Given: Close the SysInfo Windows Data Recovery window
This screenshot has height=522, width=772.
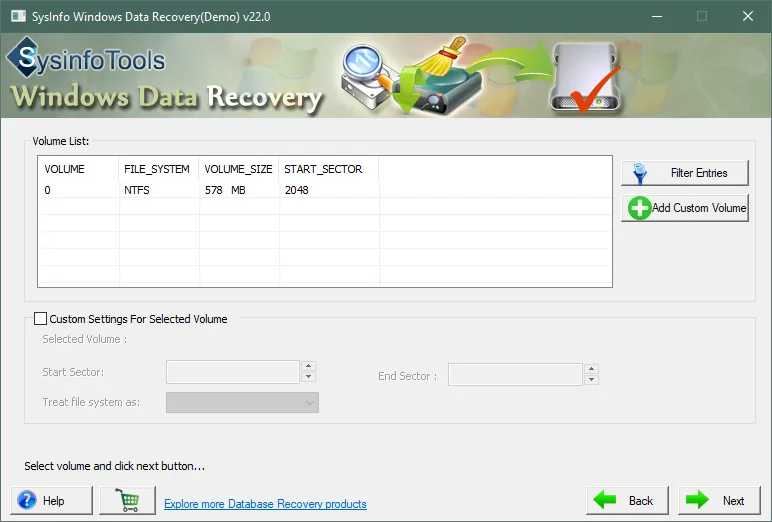Looking at the screenshot, I should point(748,16).
